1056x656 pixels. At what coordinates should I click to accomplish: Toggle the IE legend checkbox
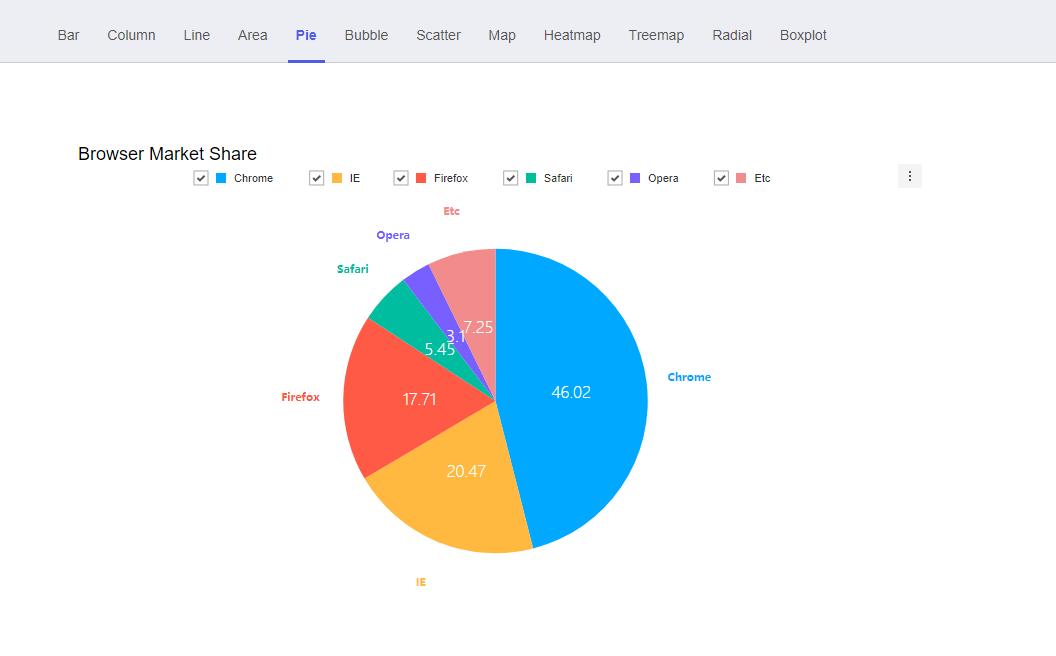pyautogui.click(x=317, y=178)
